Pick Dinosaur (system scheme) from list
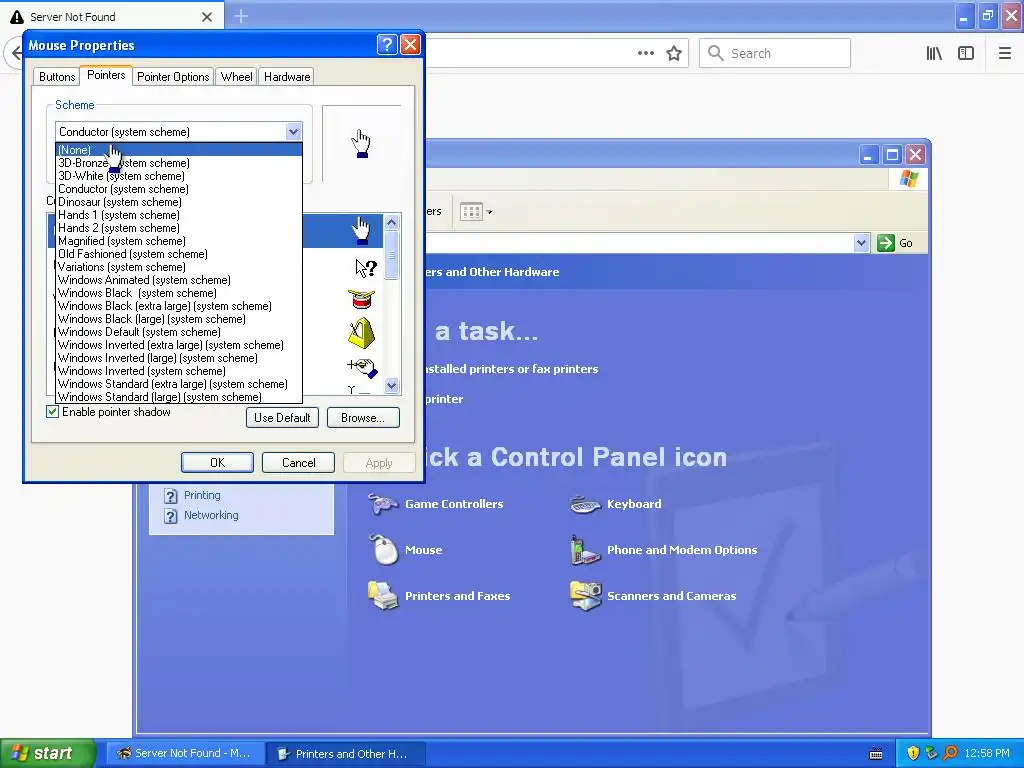The height and width of the screenshot is (768, 1024). coord(178,202)
